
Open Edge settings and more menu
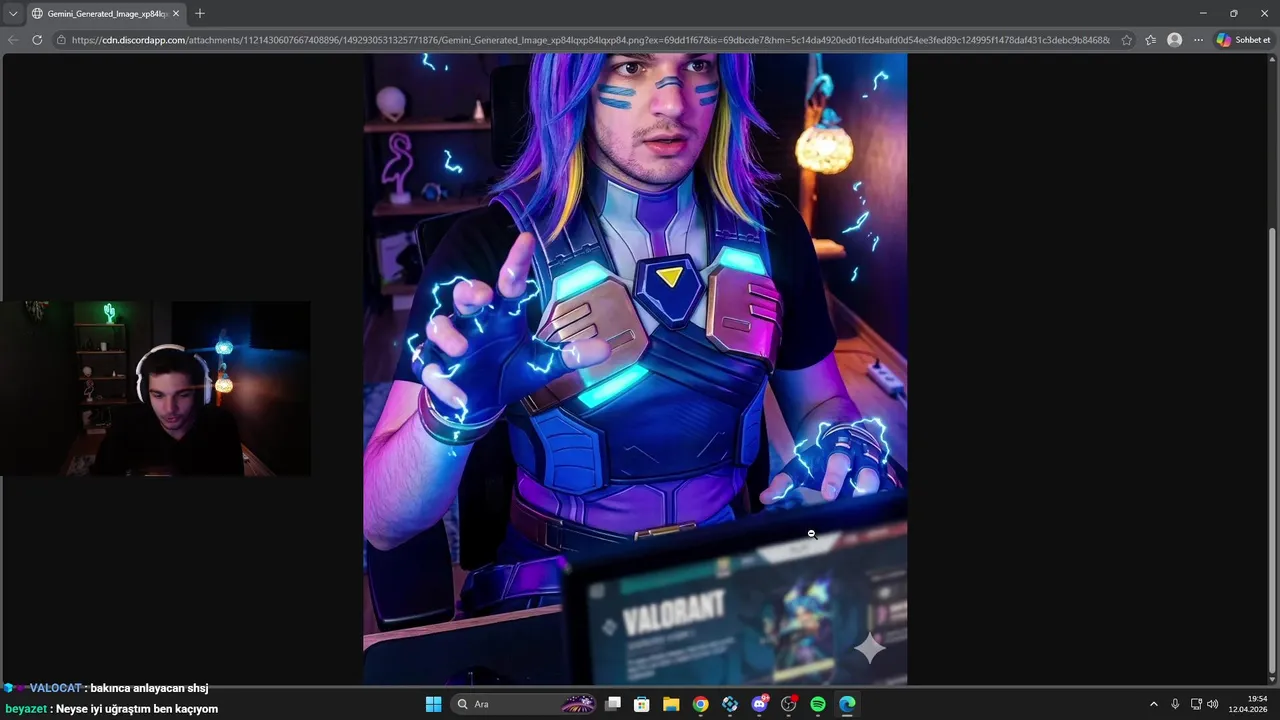click(1198, 40)
